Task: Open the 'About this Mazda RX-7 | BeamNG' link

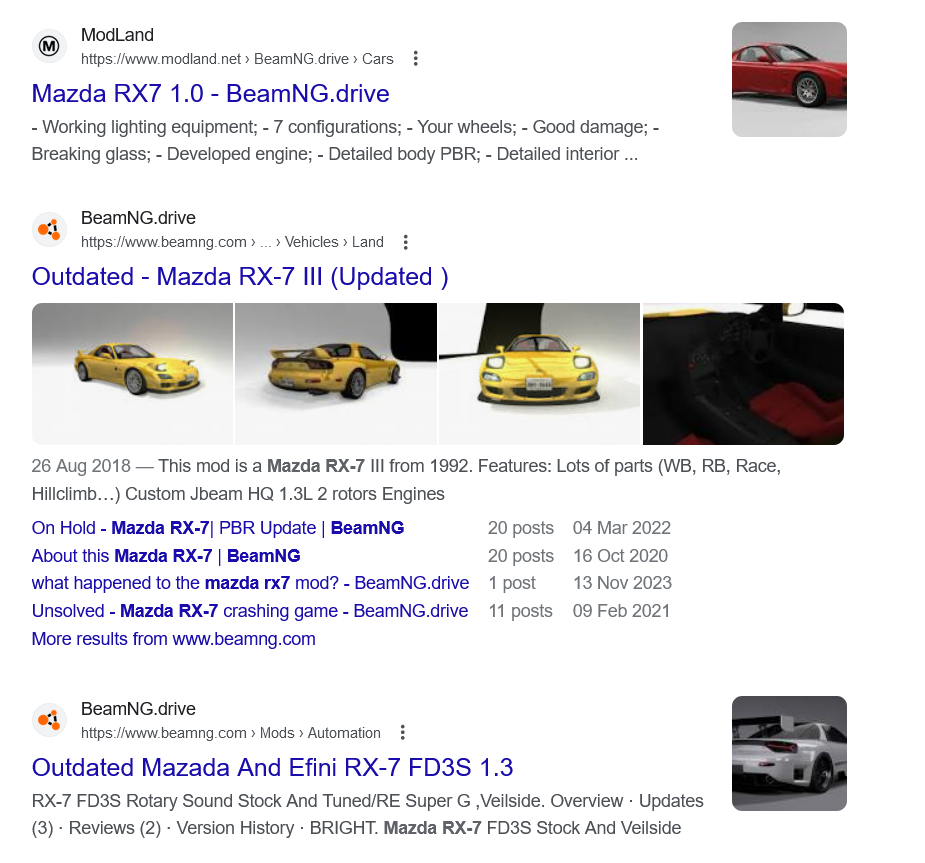Action: coord(166,556)
